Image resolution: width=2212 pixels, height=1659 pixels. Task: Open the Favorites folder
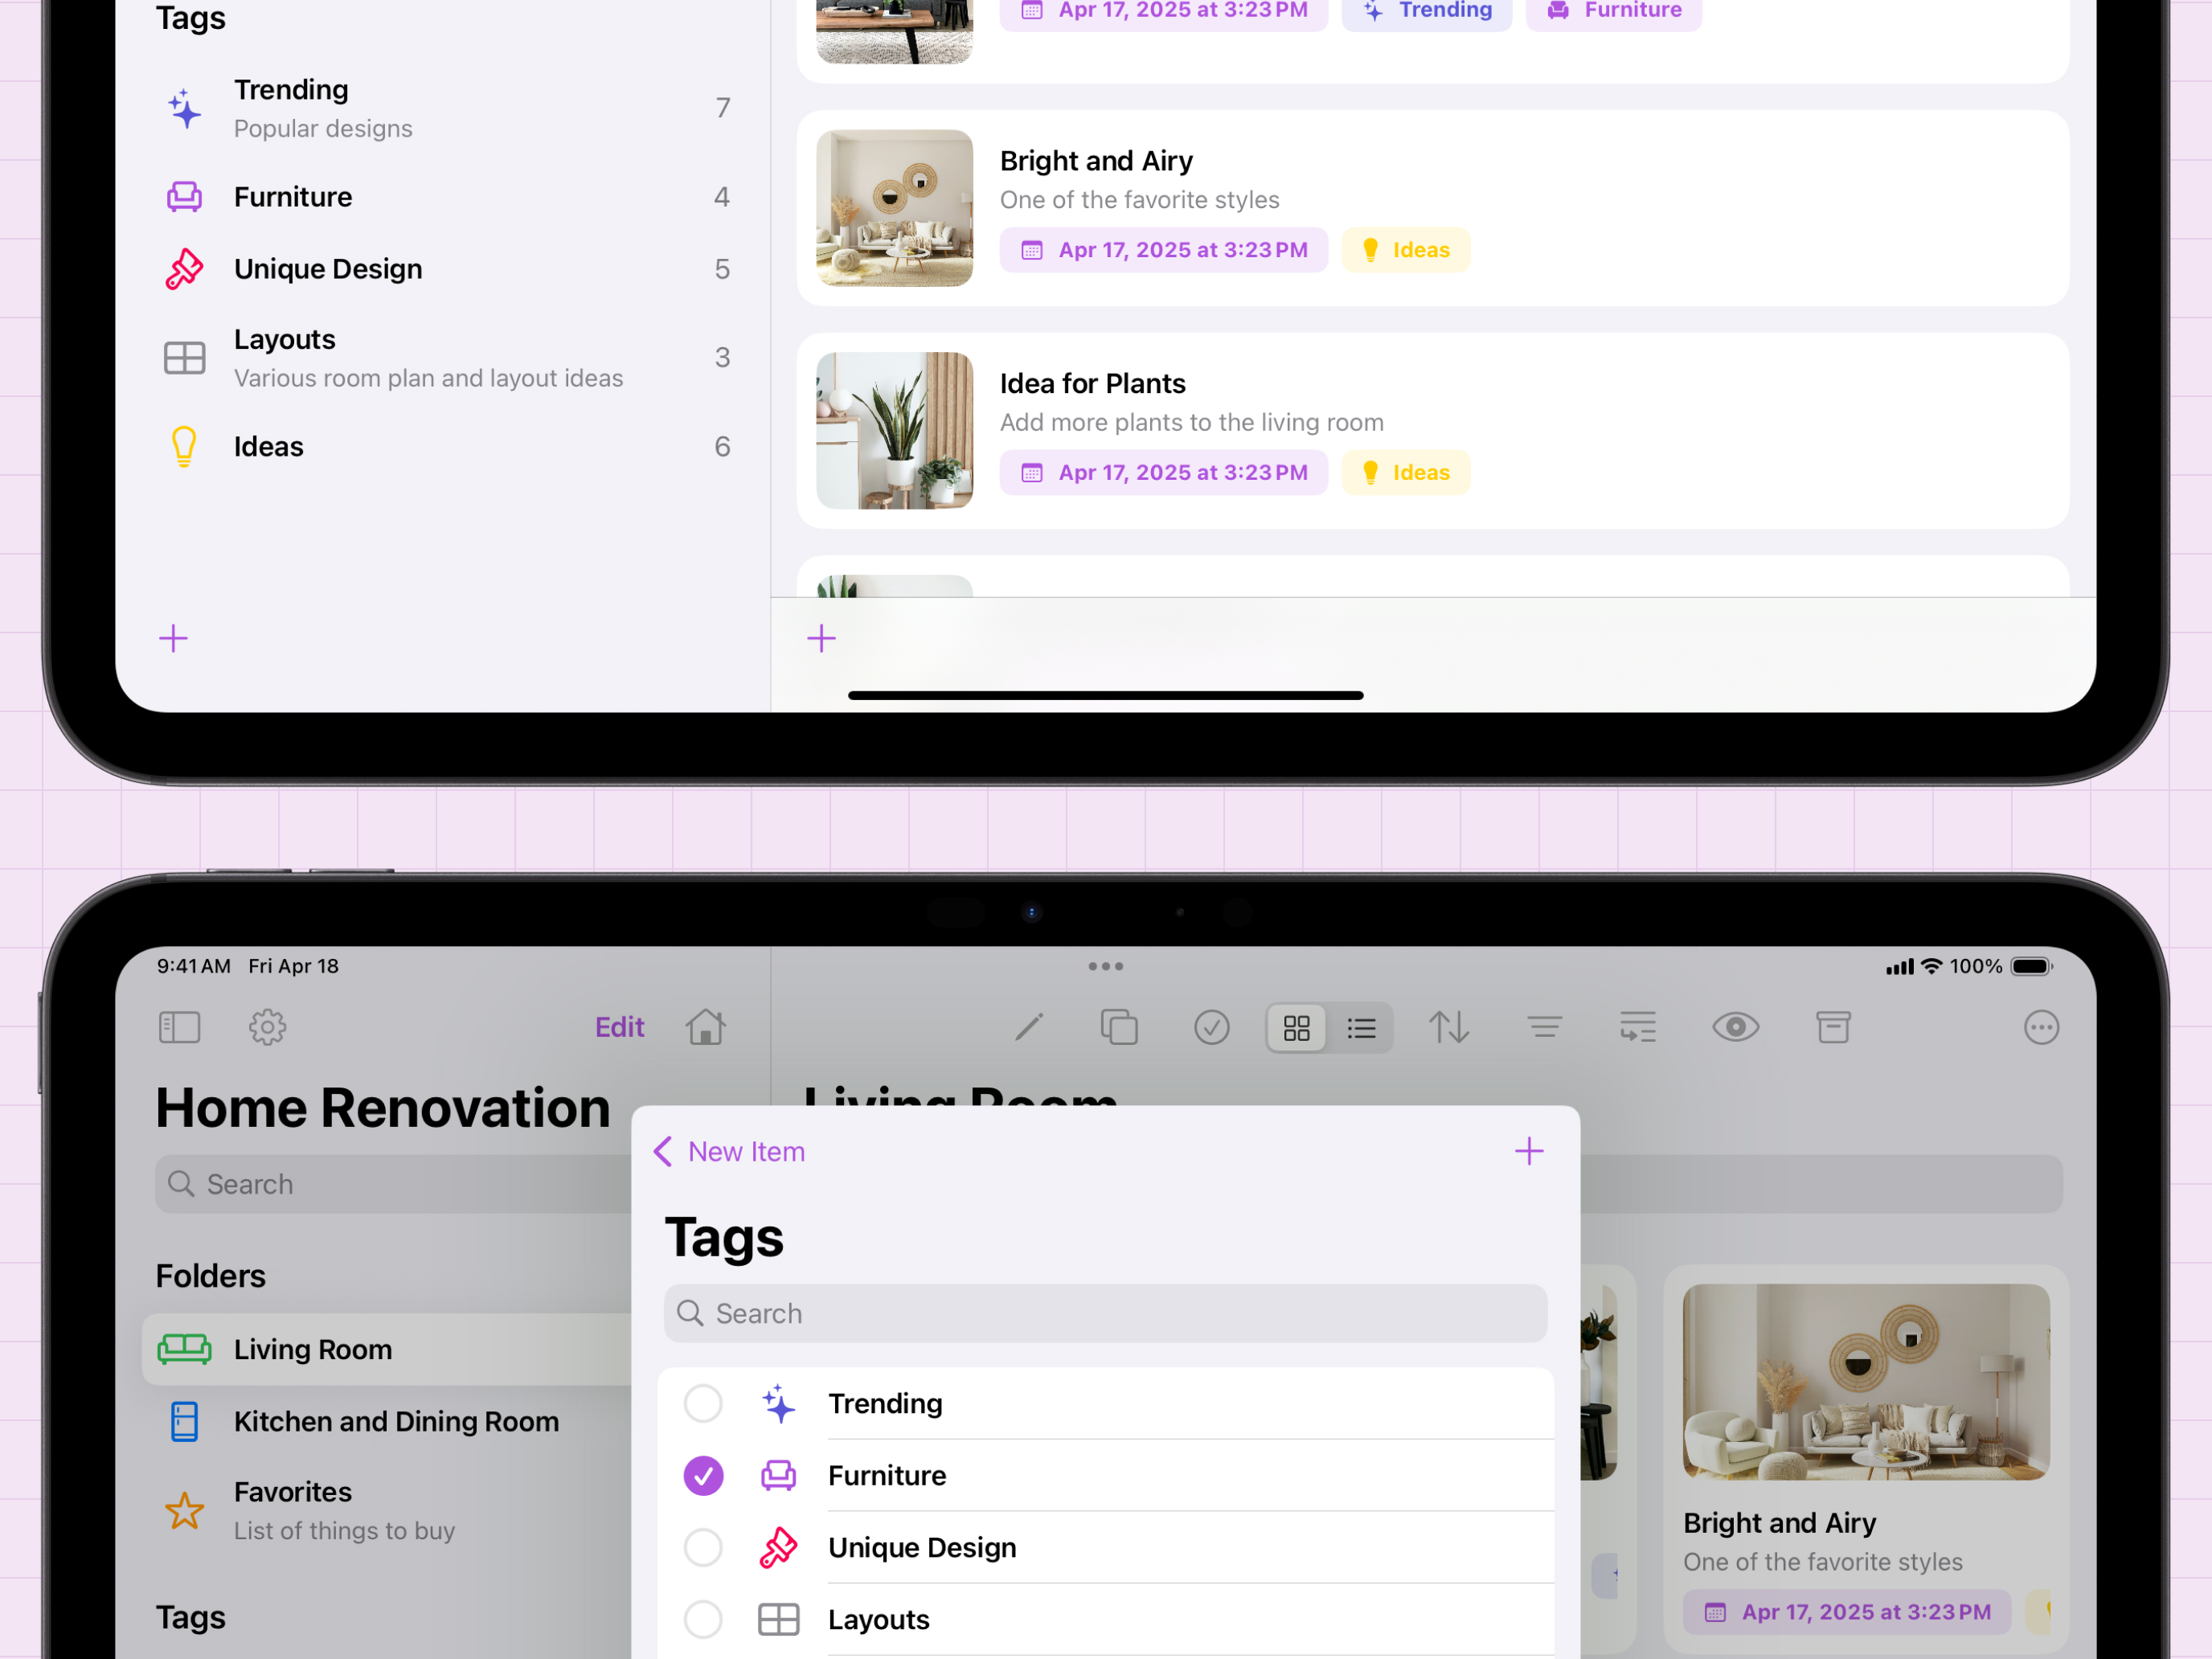pos(387,1510)
